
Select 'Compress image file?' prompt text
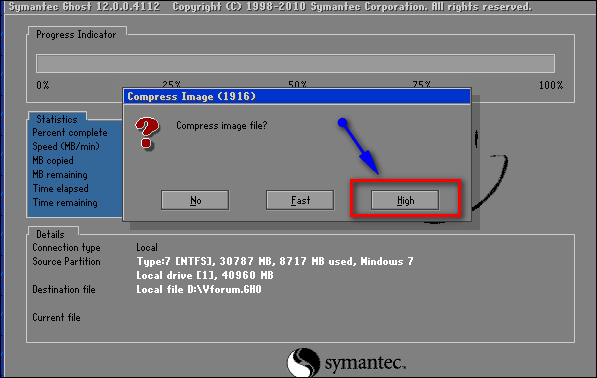(222, 125)
